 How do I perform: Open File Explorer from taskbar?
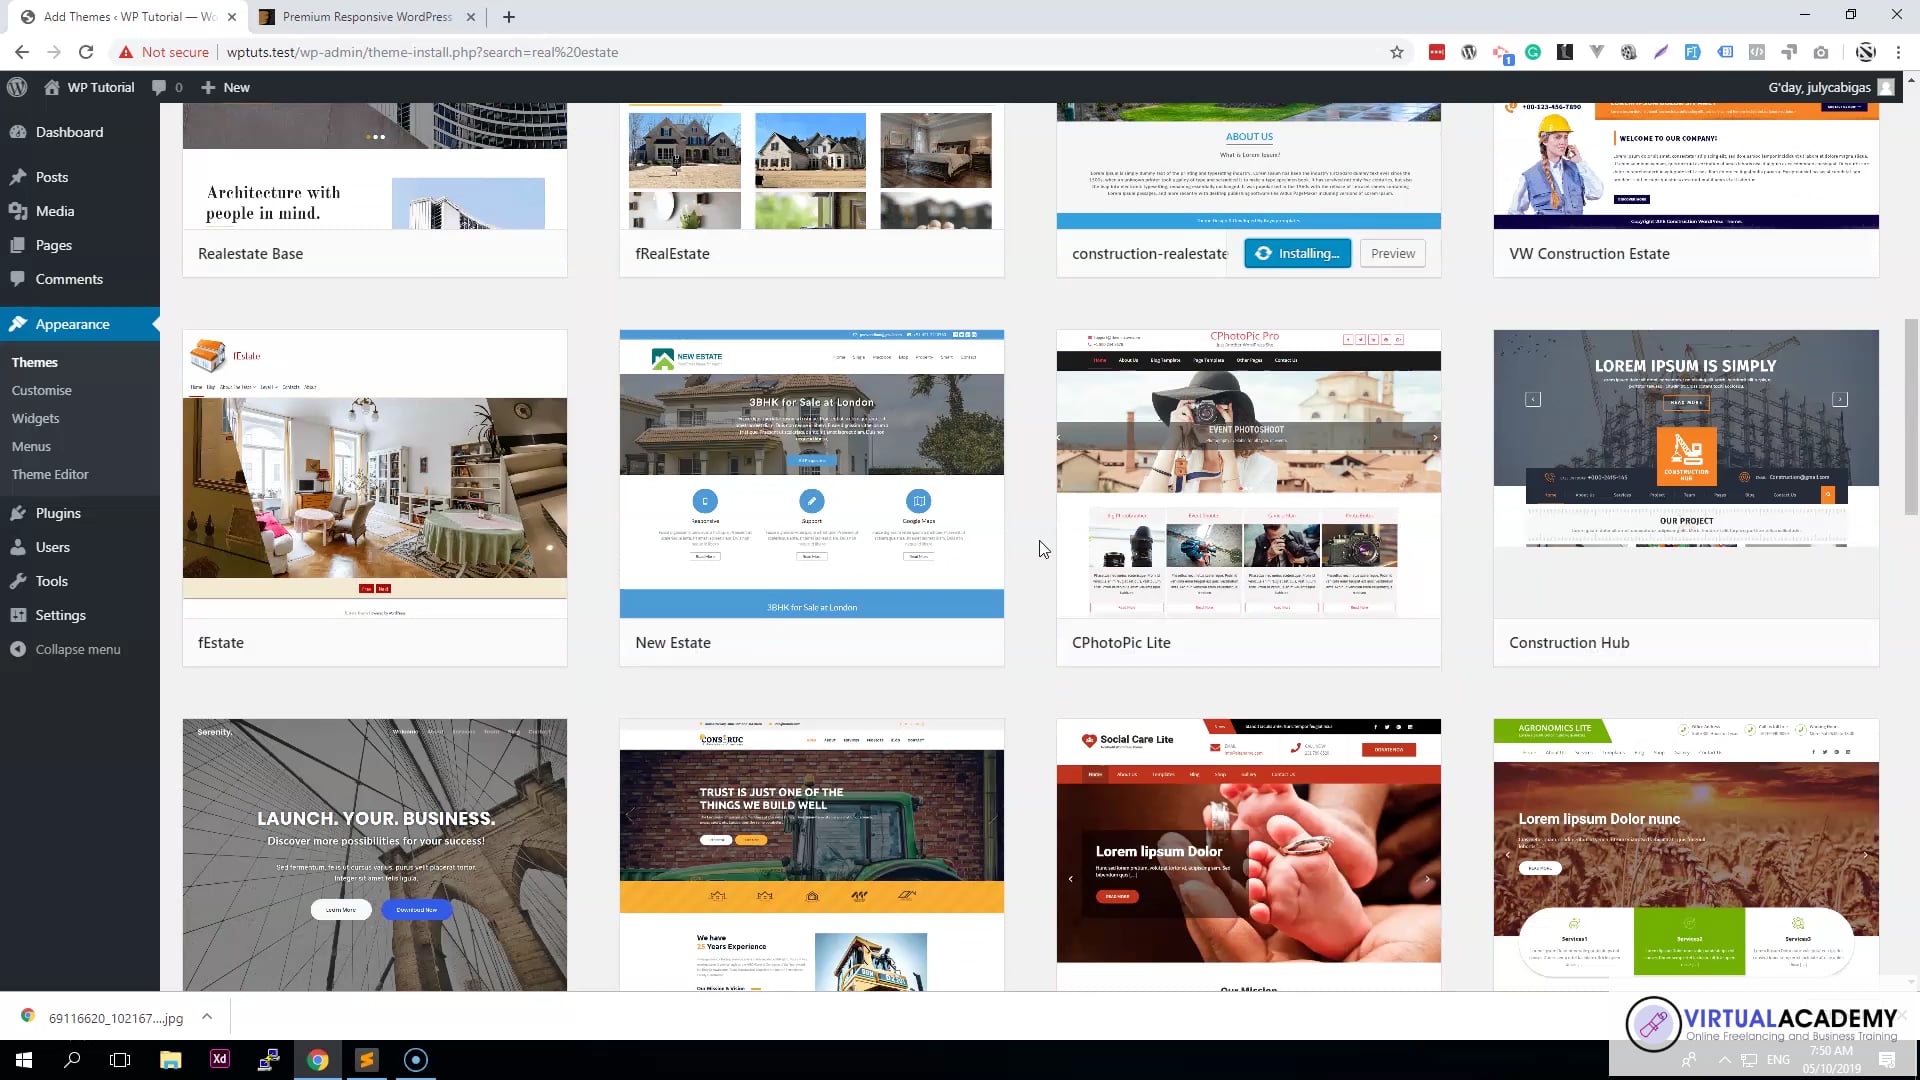coord(170,1060)
